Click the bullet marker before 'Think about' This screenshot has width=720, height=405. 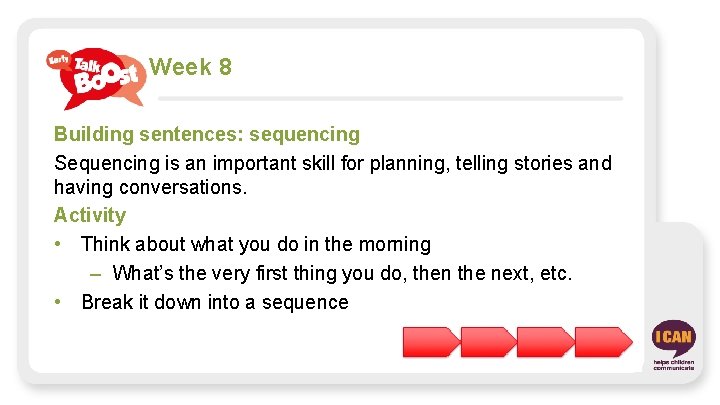click(x=61, y=244)
